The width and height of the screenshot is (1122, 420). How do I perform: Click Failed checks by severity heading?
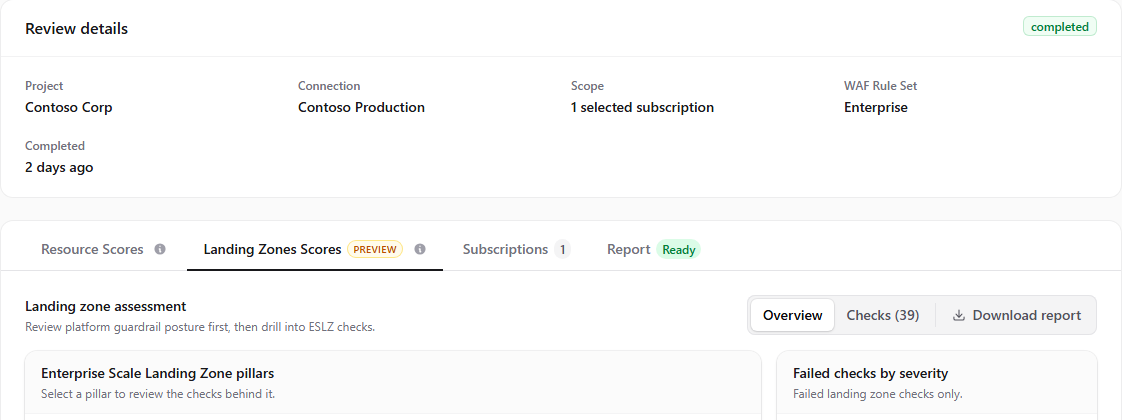click(x=870, y=373)
